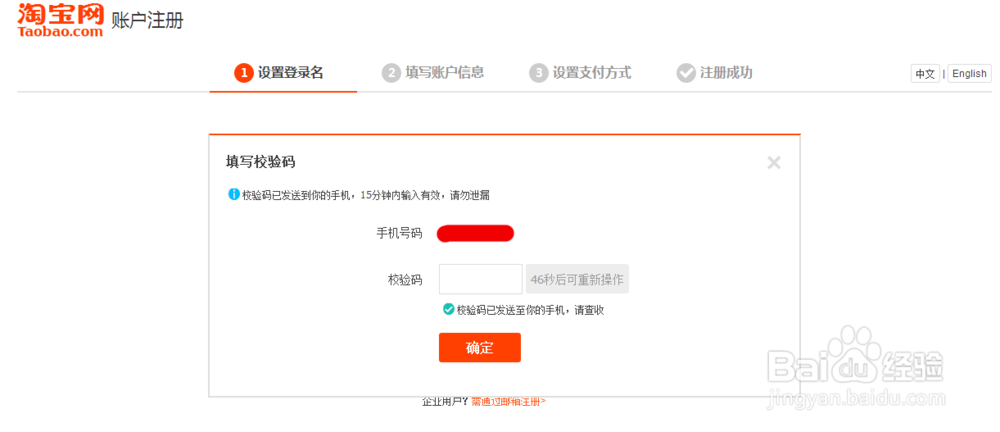
Task: Confirm with the orange 确定 button
Action: pos(480,347)
